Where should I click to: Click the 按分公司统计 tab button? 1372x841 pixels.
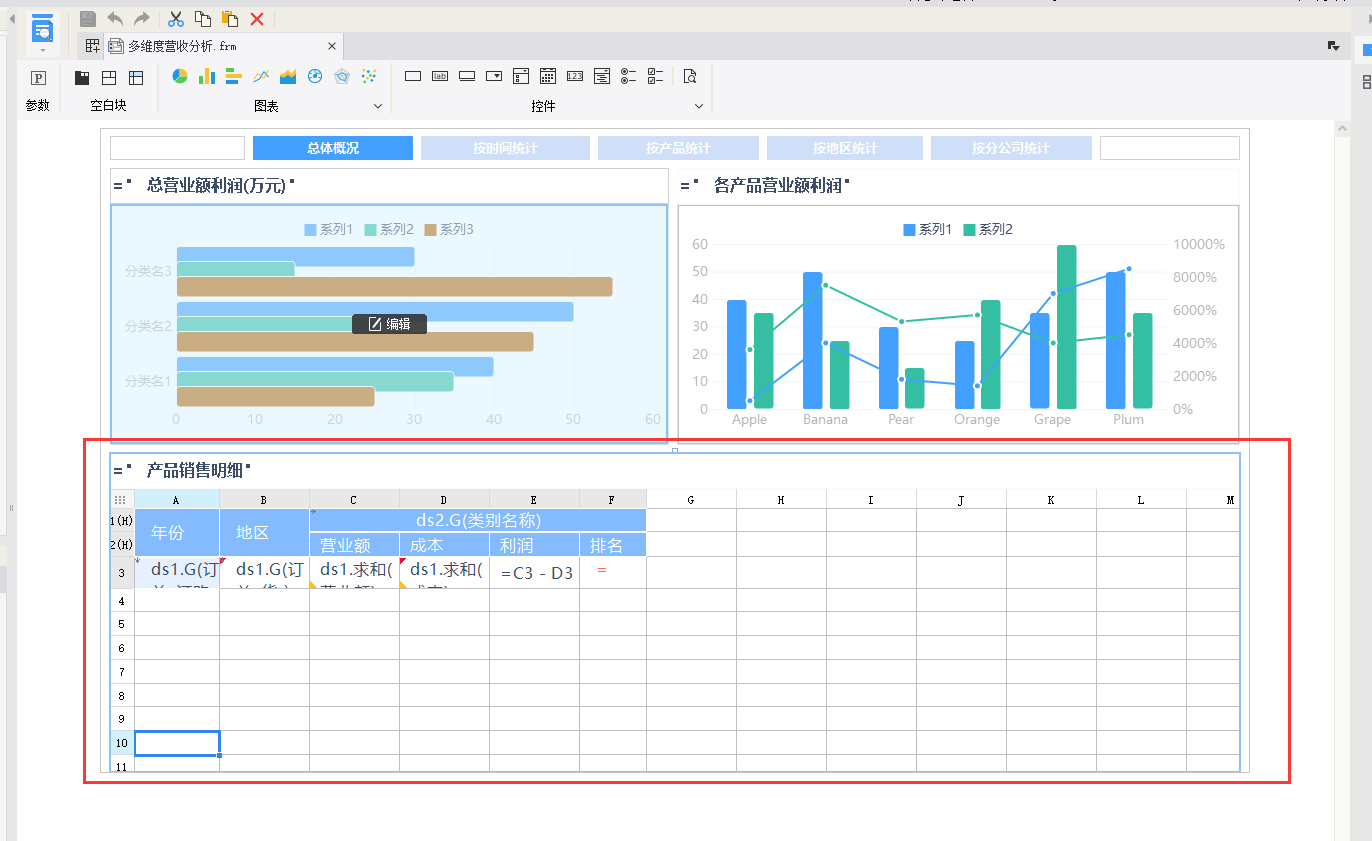pyautogui.click(x=1011, y=148)
